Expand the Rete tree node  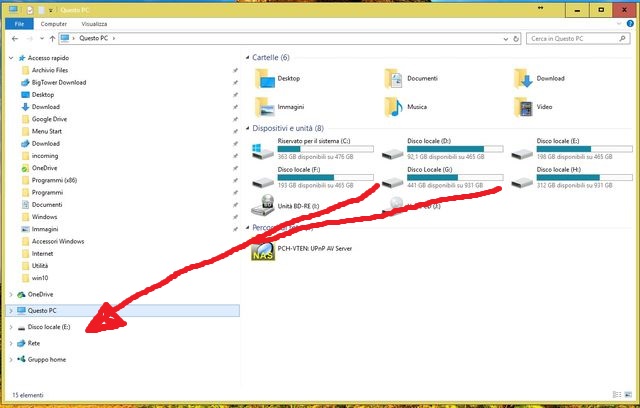tap(11, 343)
